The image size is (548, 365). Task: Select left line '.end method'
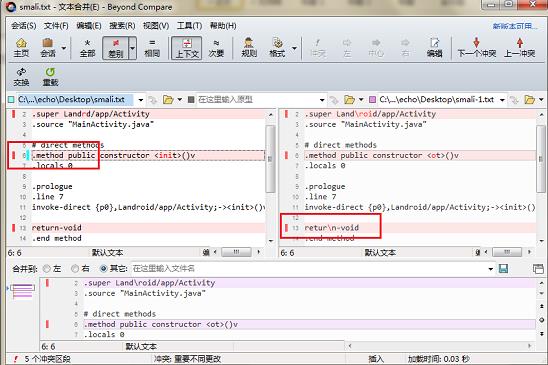[x=57, y=238]
